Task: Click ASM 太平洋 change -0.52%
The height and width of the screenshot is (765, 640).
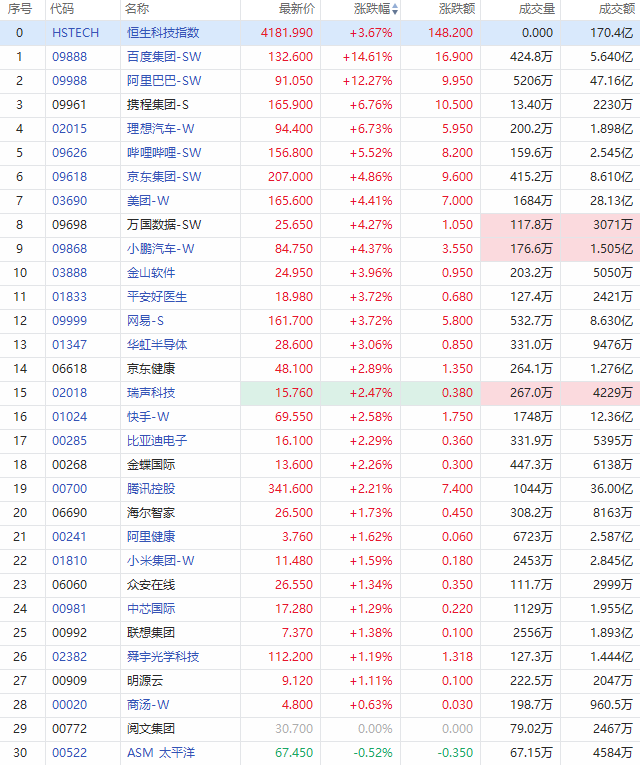Action: [371, 752]
